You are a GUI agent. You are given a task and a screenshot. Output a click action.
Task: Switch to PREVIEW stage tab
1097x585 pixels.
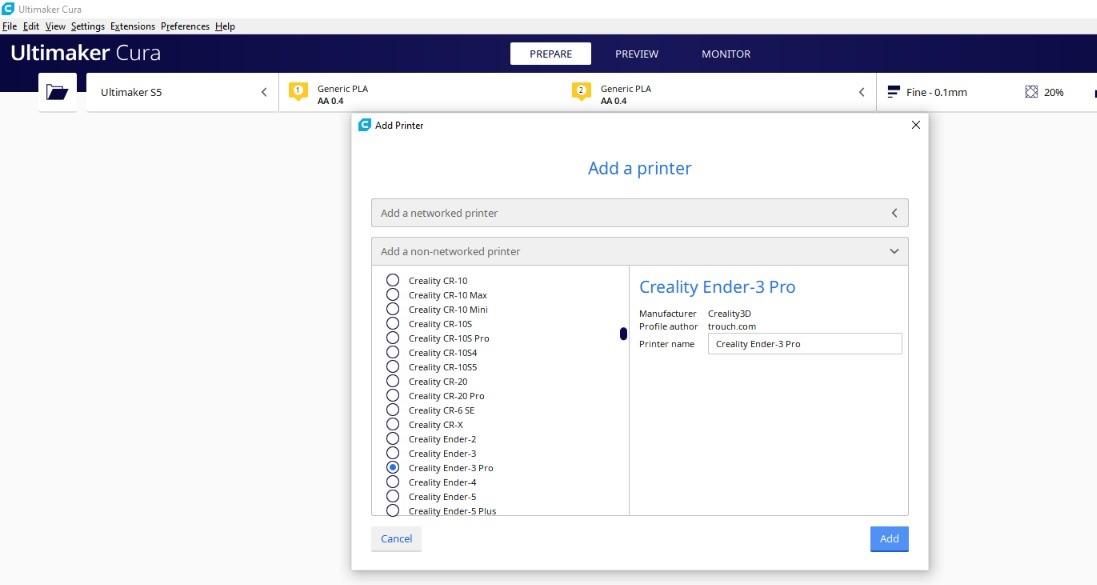tap(637, 54)
